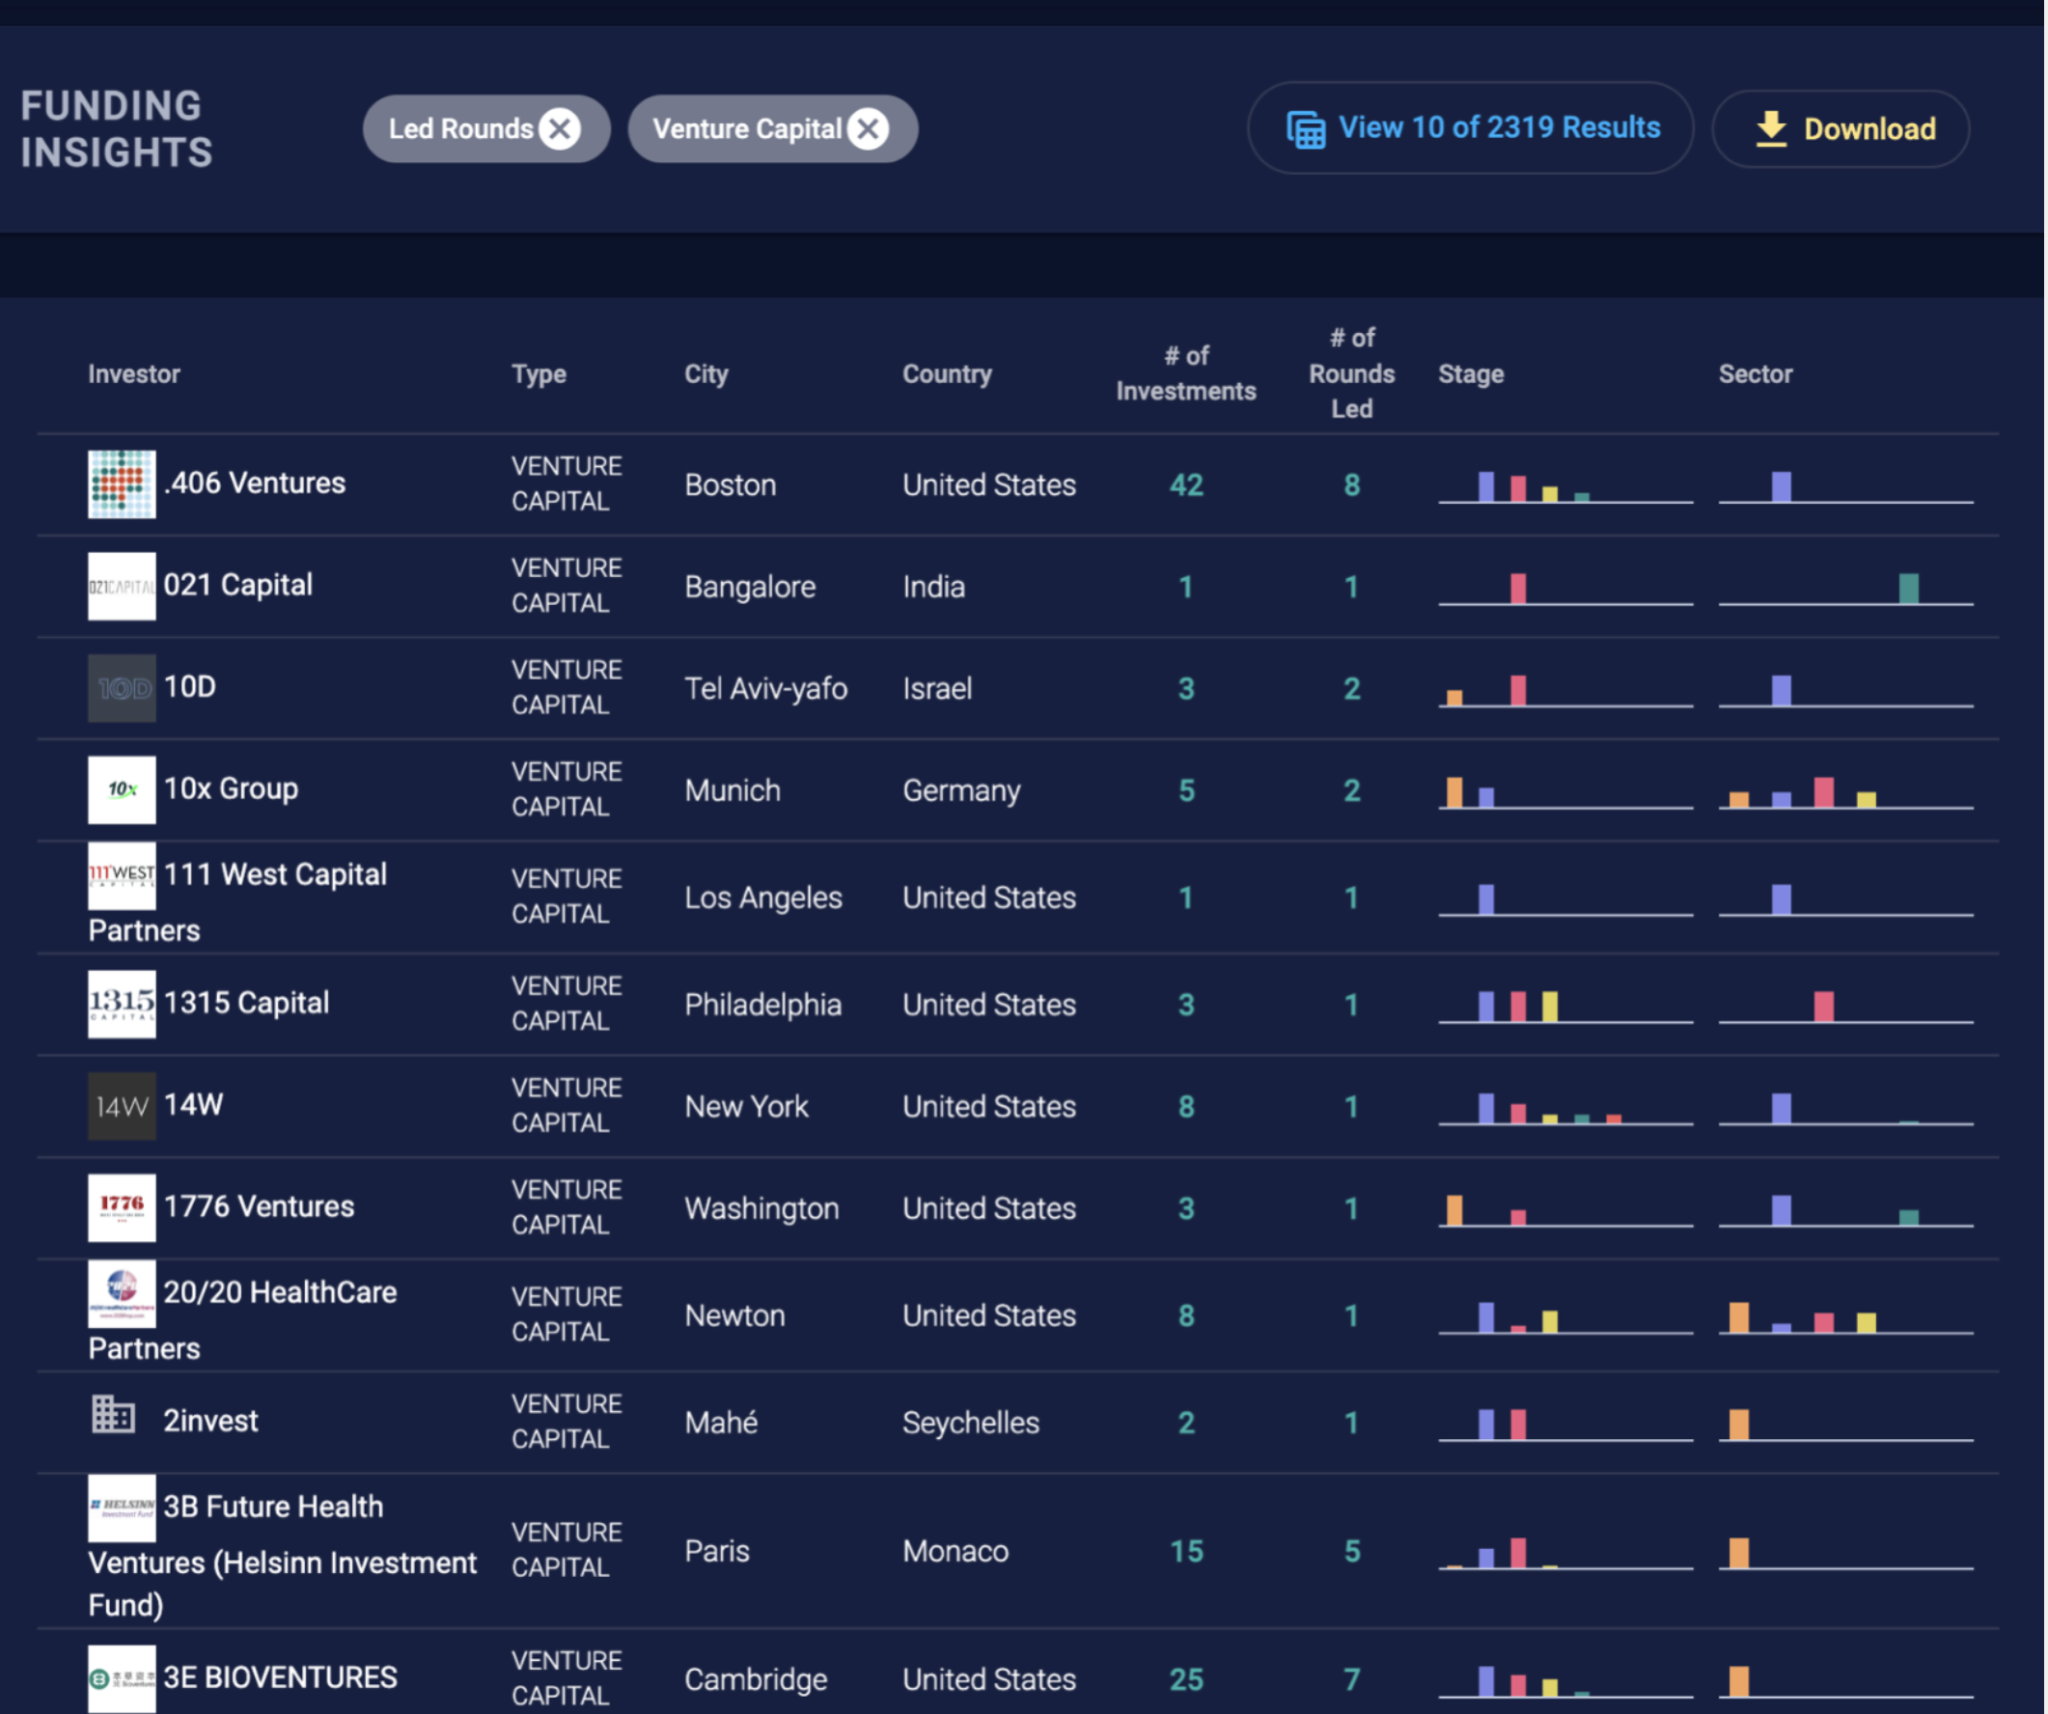Open 20/20 HealthCare Partners investor name
The image size is (2048, 1714).
[243, 1320]
